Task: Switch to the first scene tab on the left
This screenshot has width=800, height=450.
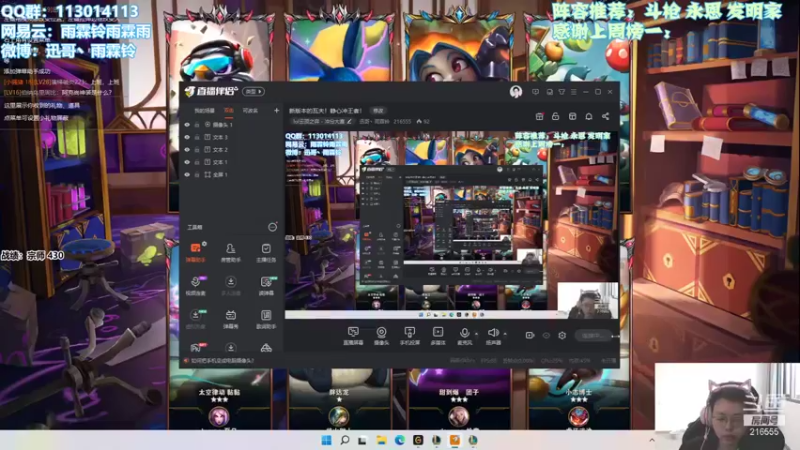Action: point(204,111)
